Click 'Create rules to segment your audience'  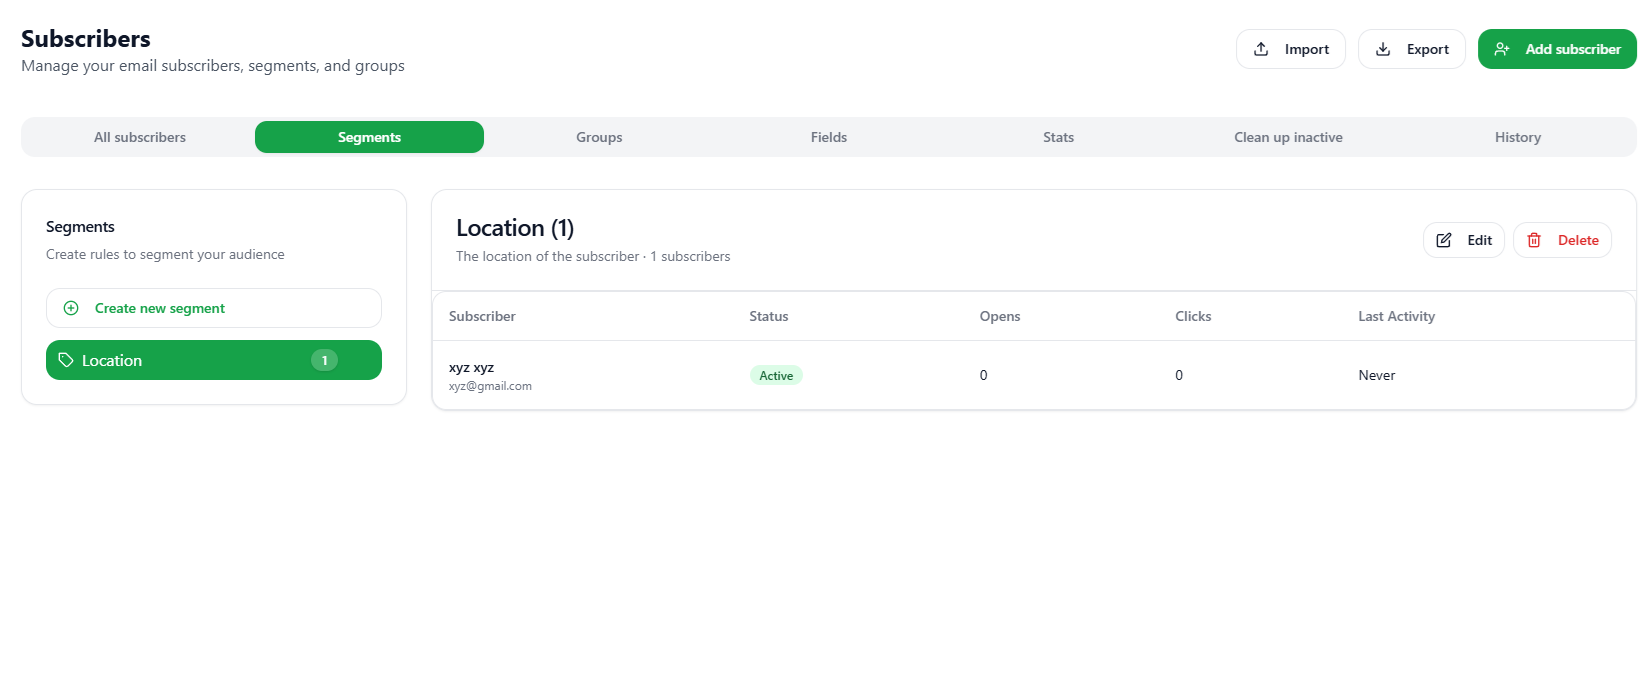coord(165,254)
